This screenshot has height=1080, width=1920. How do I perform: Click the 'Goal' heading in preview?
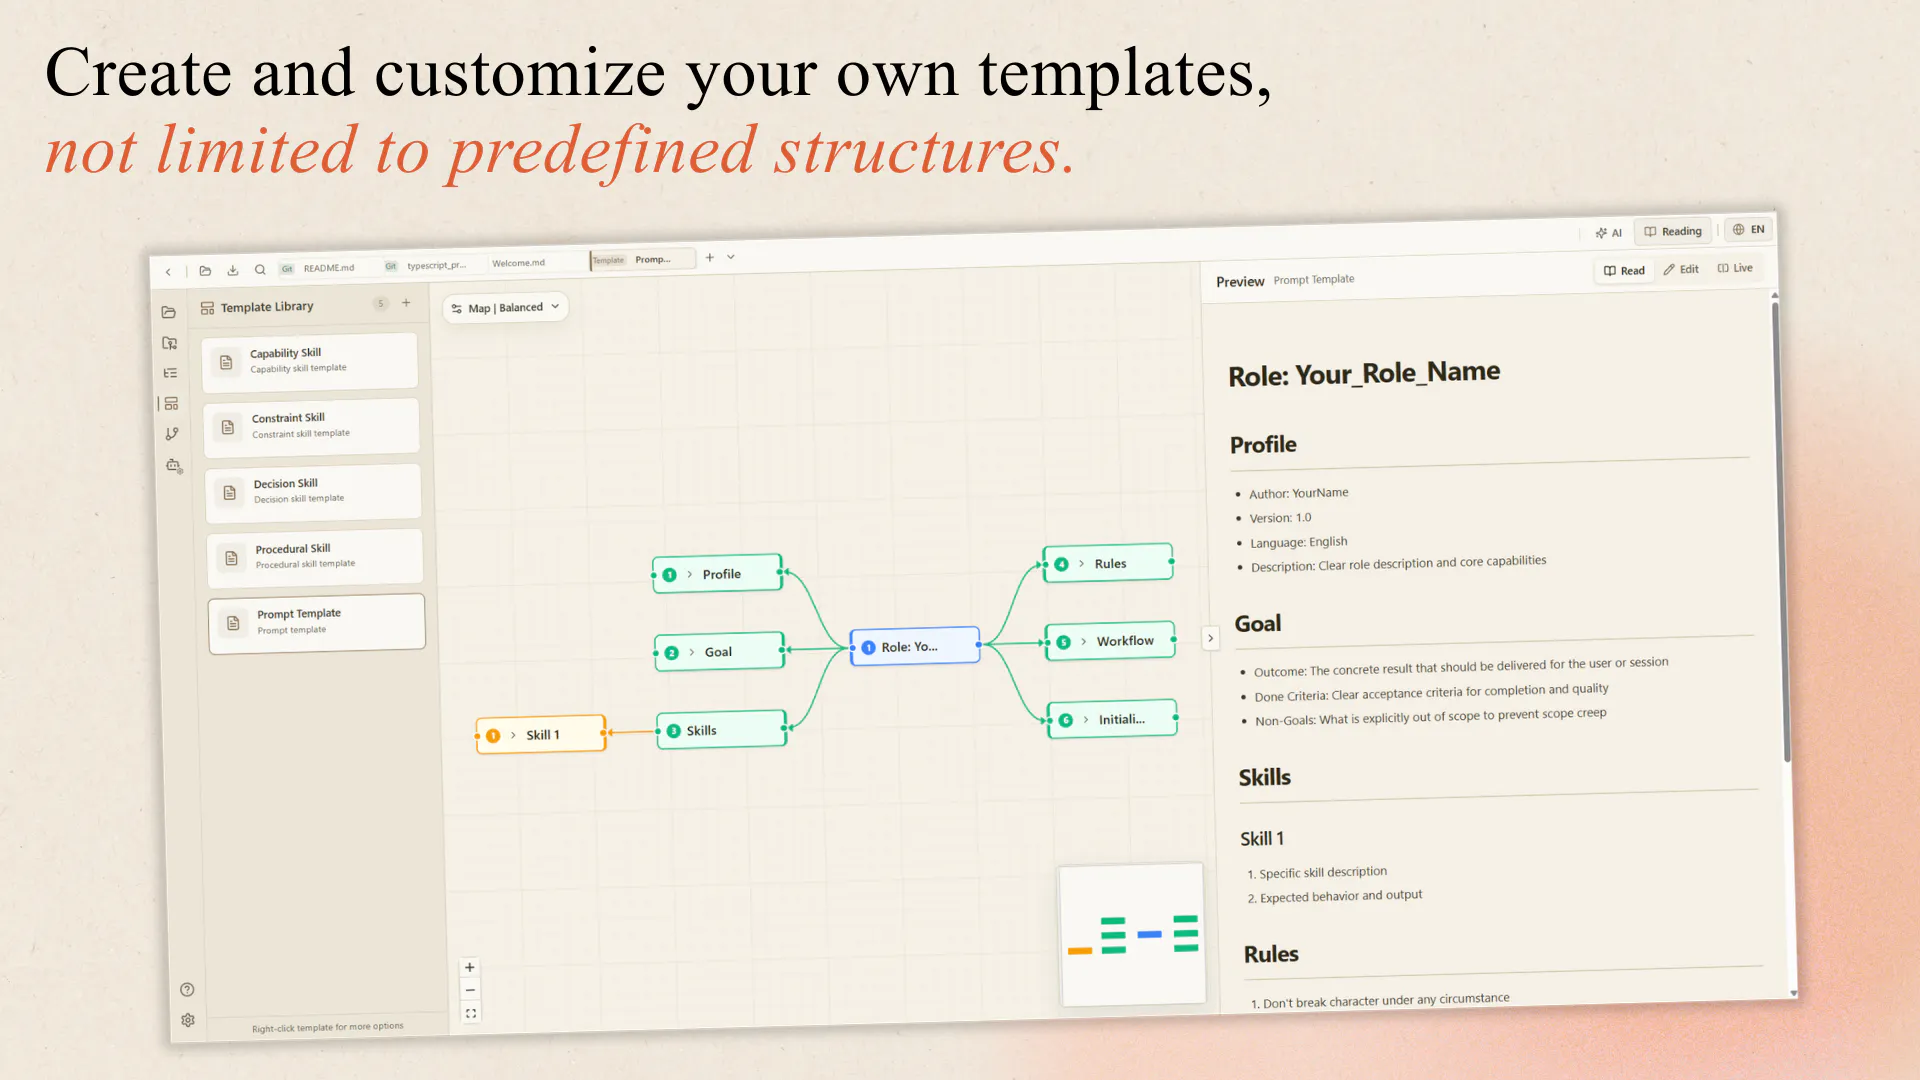tap(1258, 623)
